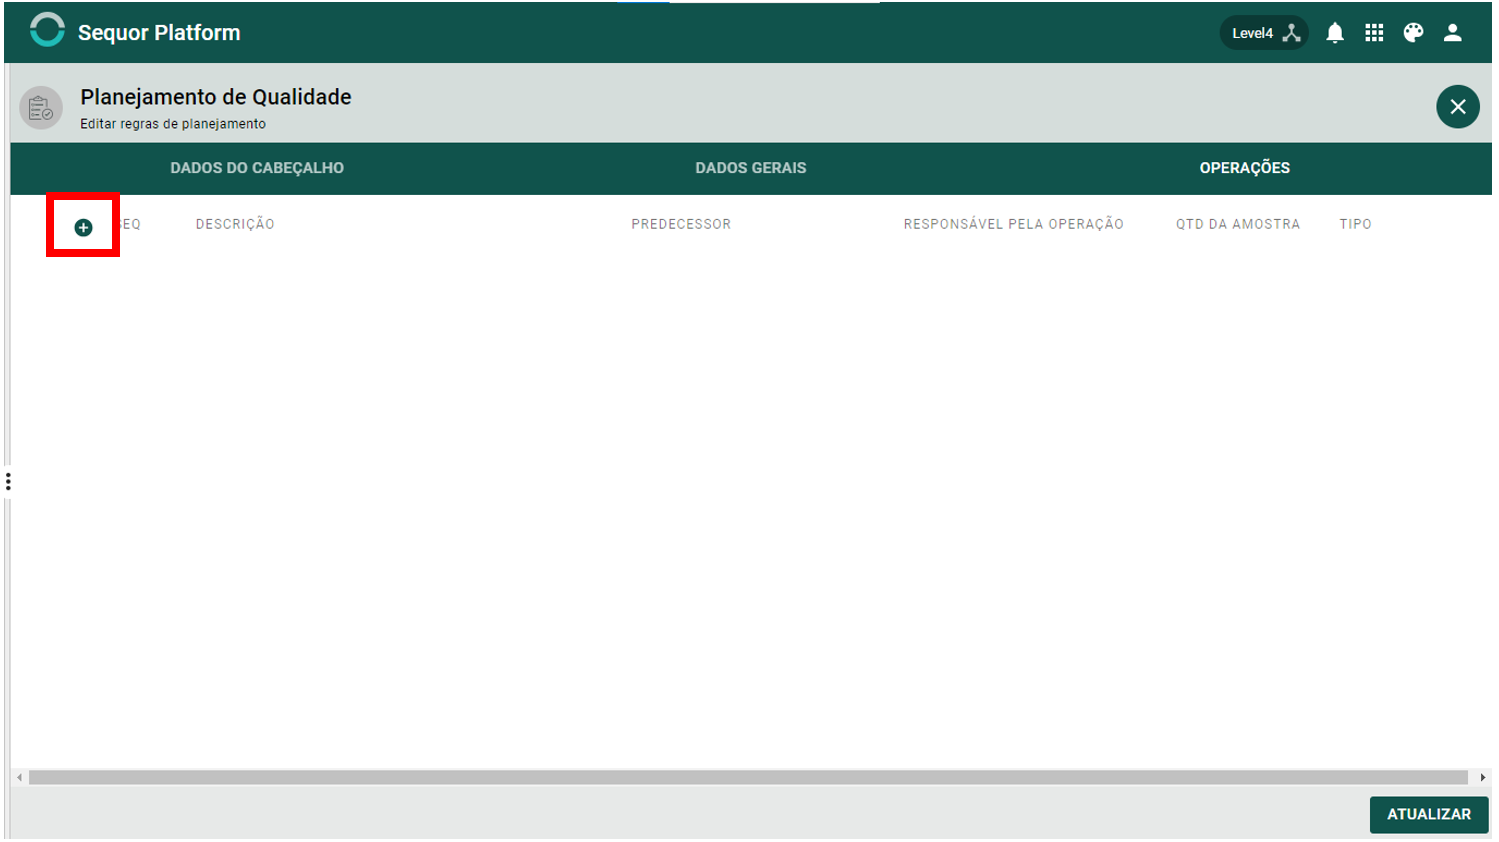Click the add operation plus icon
1499x842 pixels.
[83, 228]
